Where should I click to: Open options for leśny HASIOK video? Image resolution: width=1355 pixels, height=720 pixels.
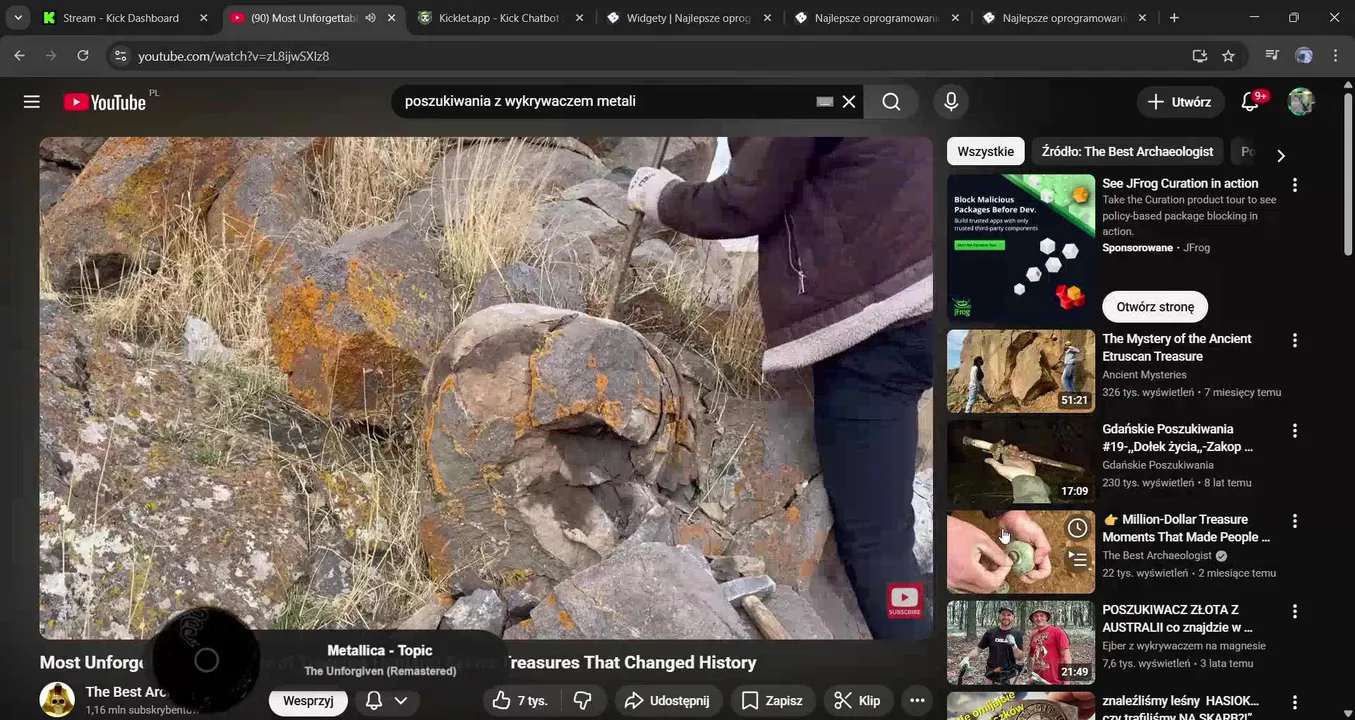tap(1295, 701)
